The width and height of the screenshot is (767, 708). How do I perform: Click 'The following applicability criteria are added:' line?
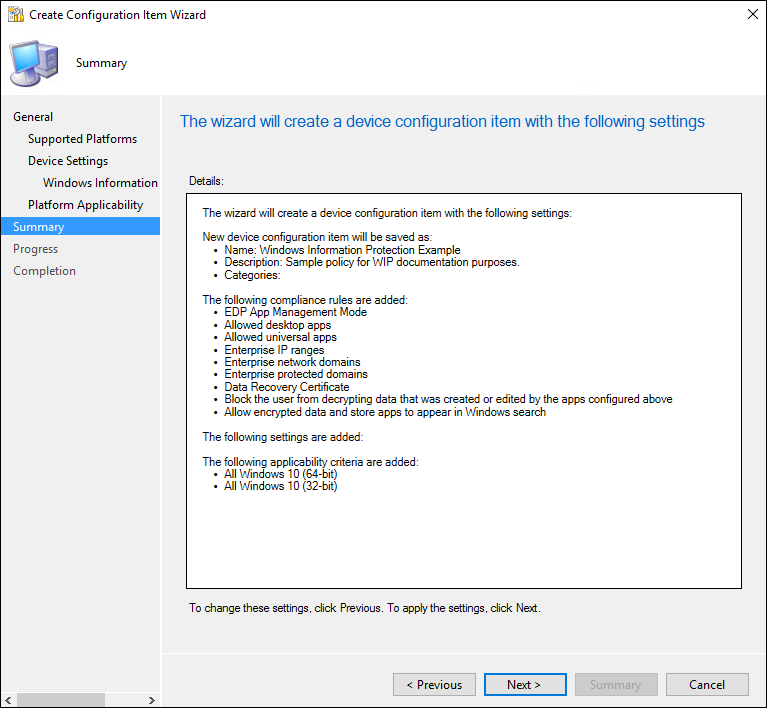(311, 462)
